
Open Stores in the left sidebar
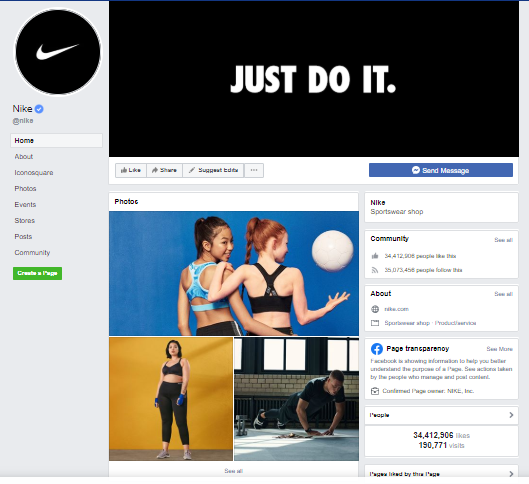pyautogui.click(x=25, y=221)
